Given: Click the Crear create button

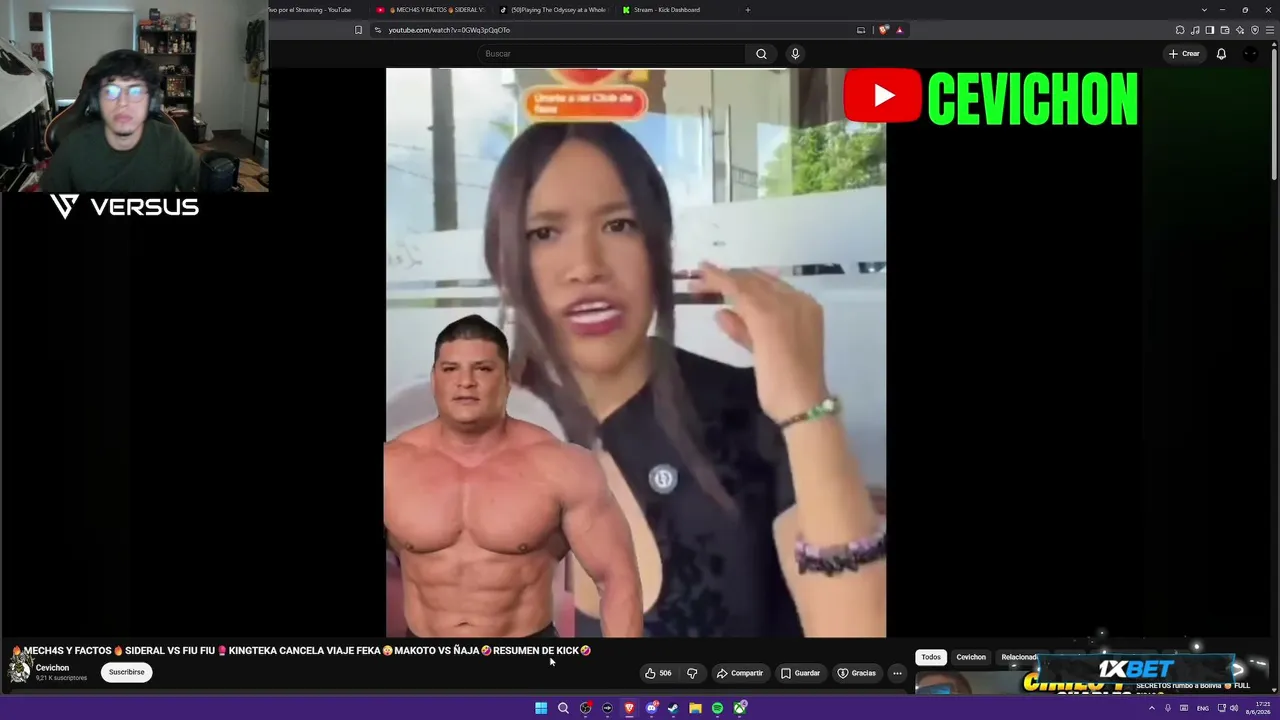Looking at the screenshot, I should 1184,54.
